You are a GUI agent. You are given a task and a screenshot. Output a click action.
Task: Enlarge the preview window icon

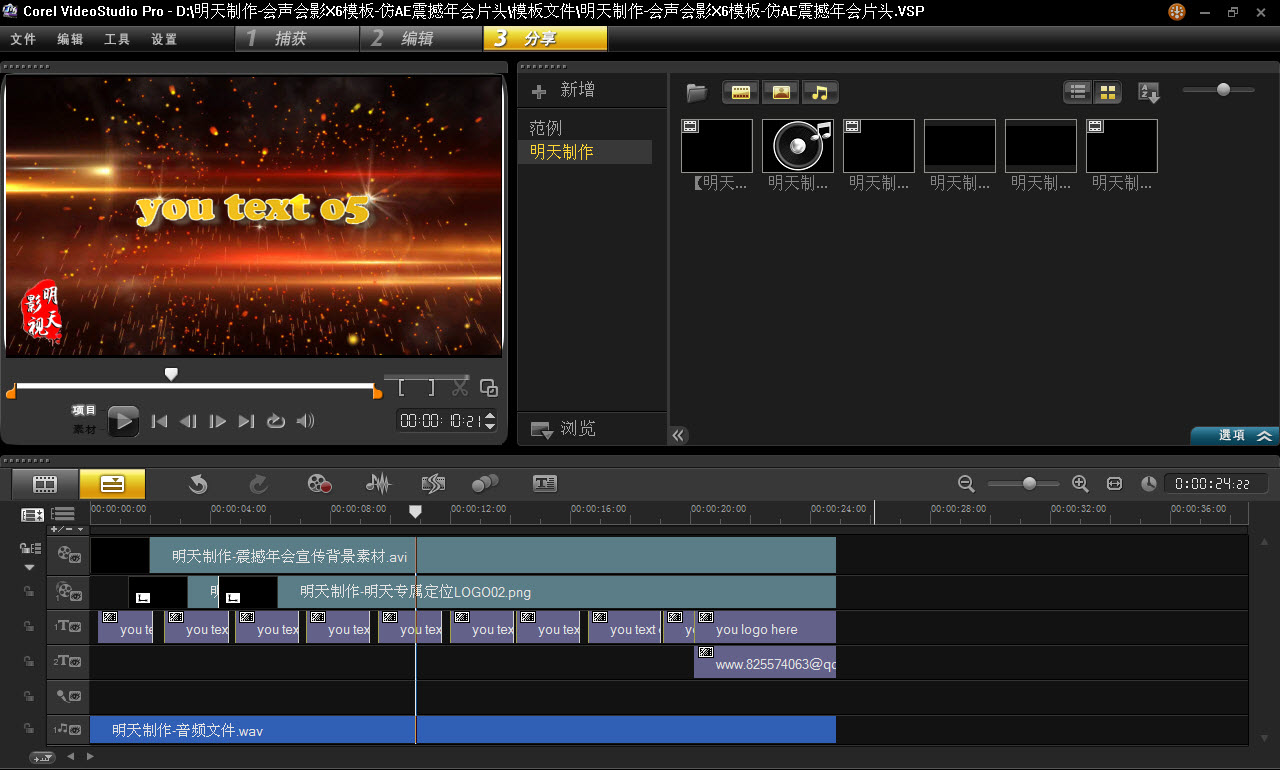(x=489, y=388)
